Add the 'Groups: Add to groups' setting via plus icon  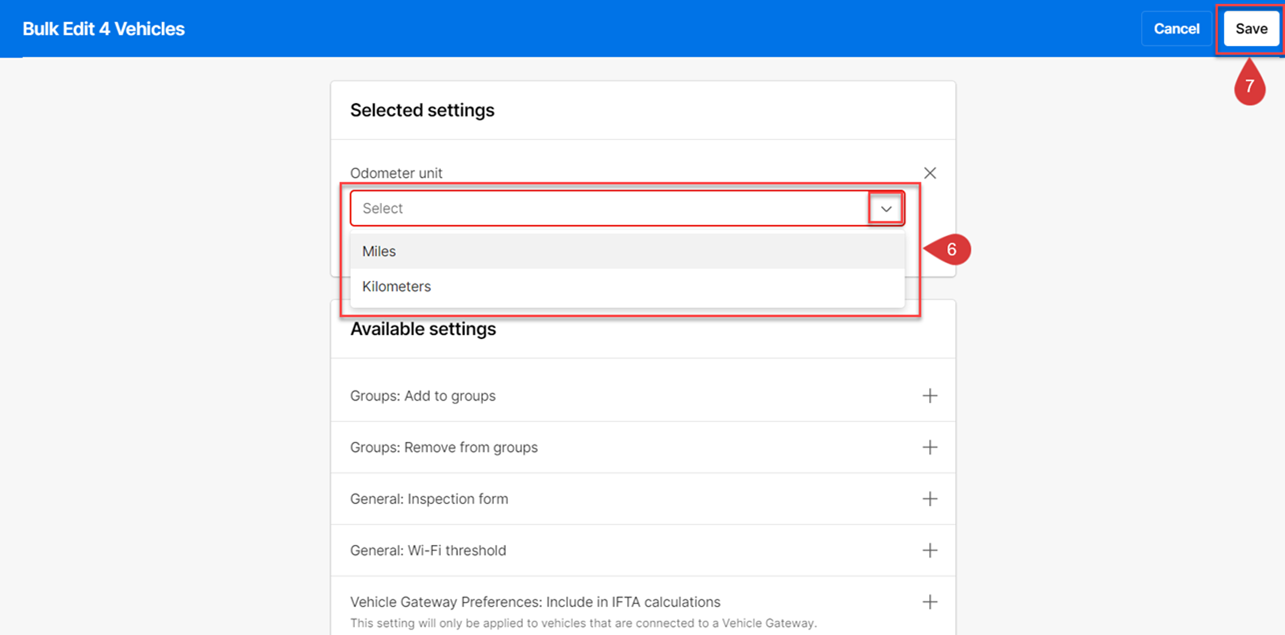click(x=930, y=396)
